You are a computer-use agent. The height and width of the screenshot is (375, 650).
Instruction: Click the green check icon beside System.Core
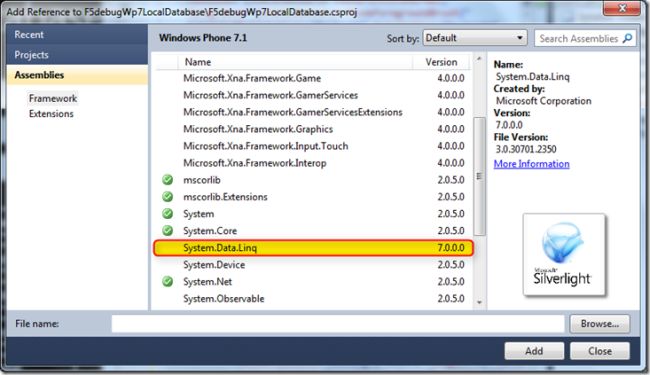[x=167, y=231]
